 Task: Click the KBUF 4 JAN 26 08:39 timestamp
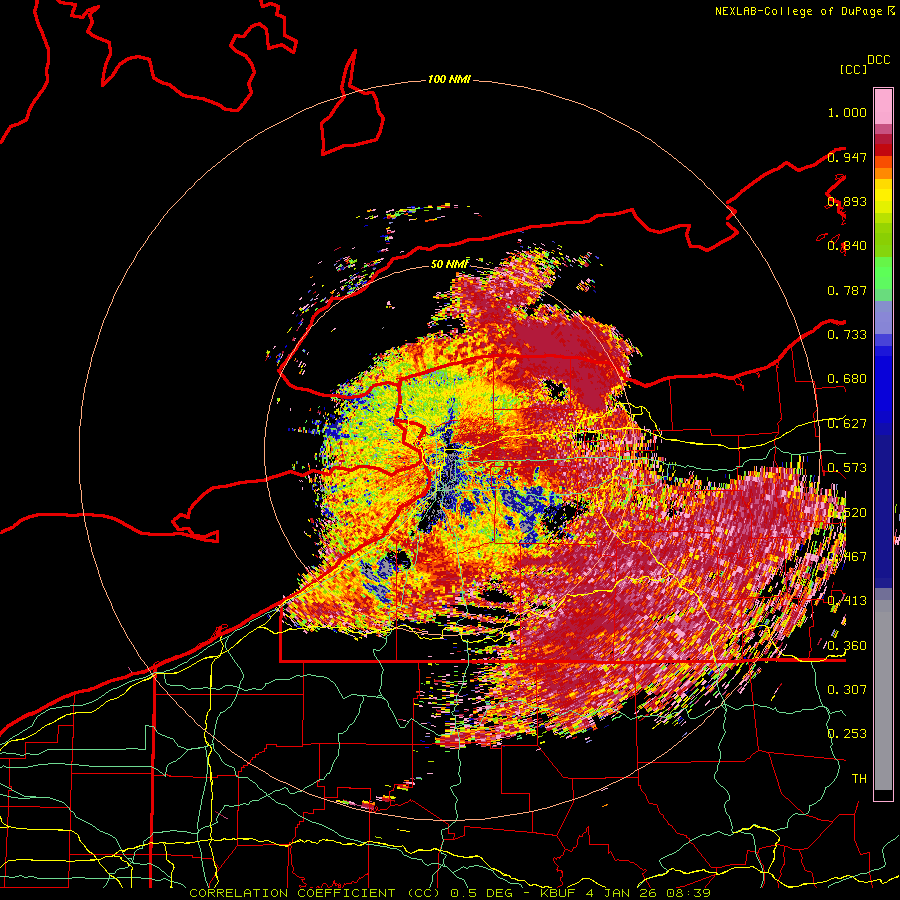coord(625,893)
